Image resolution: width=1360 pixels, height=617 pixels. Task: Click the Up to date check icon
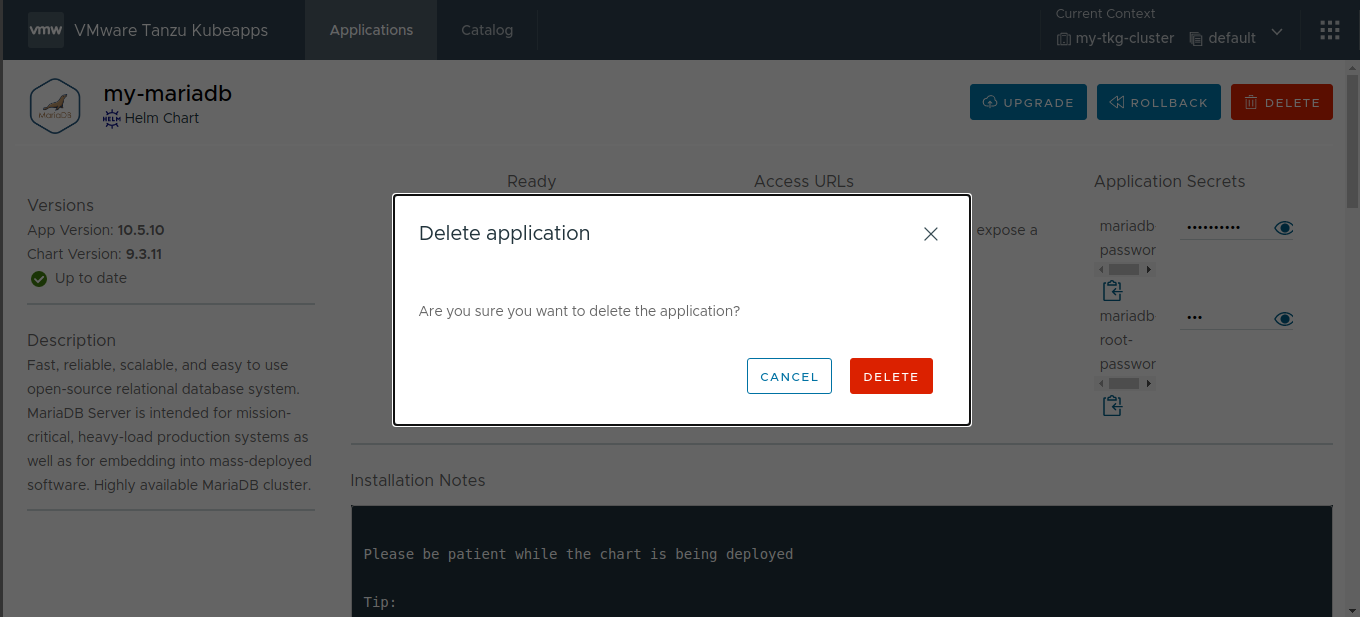pyautogui.click(x=38, y=278)
